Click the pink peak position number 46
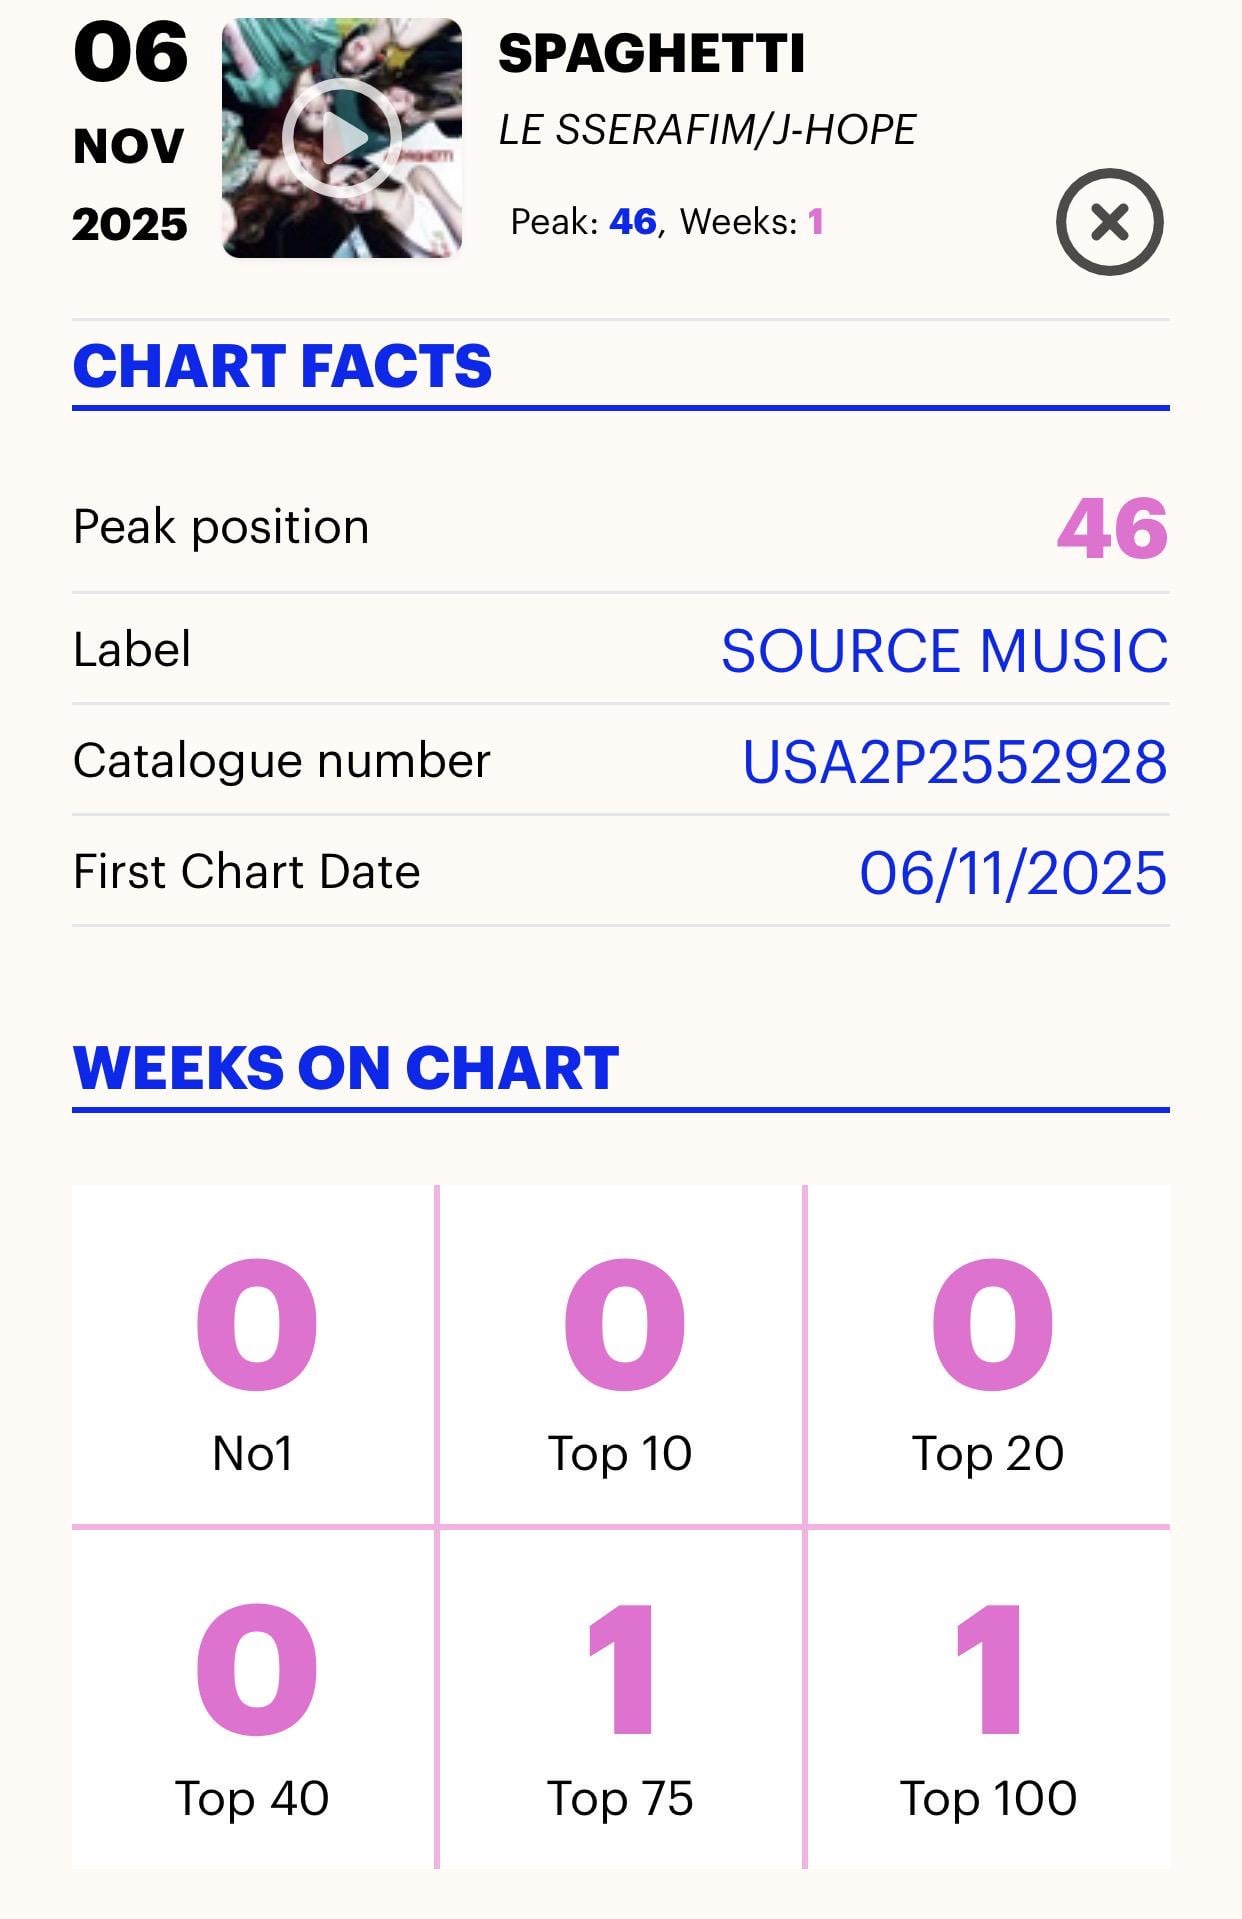Image resolution: width=1242 pixels, height=1919 pixels. click(1112, 528)
